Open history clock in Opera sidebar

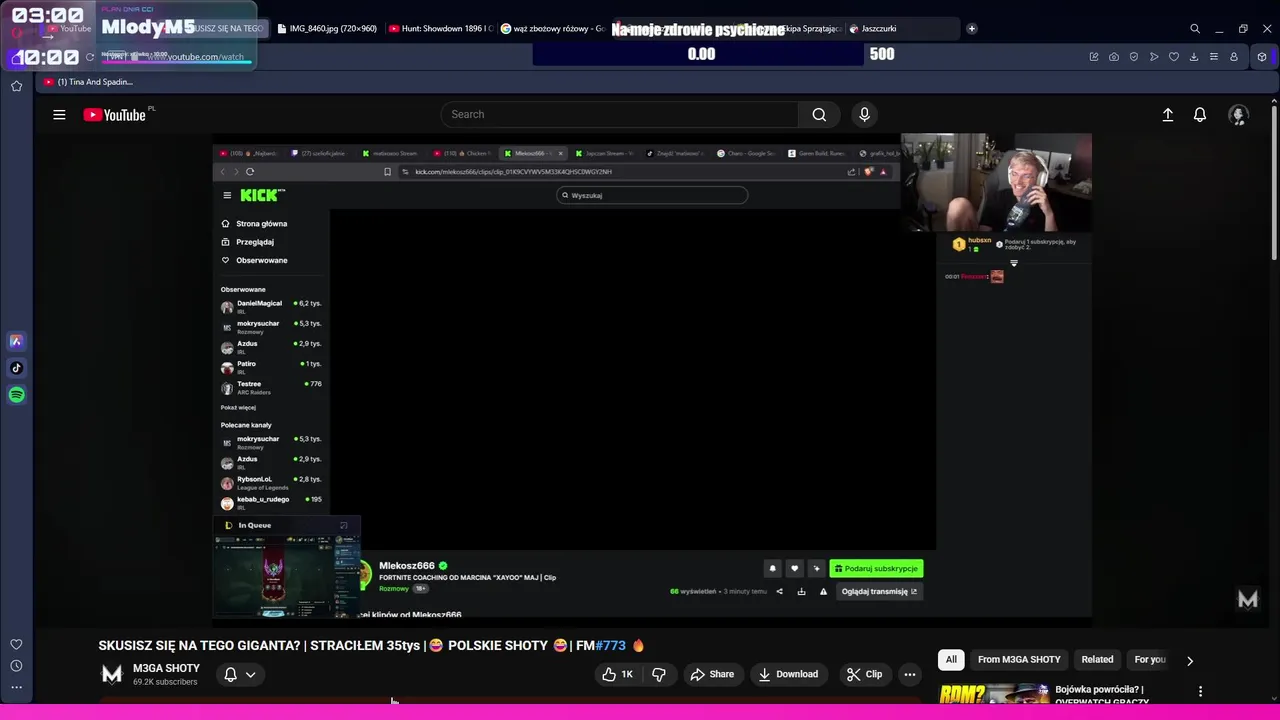coord(16,666)
